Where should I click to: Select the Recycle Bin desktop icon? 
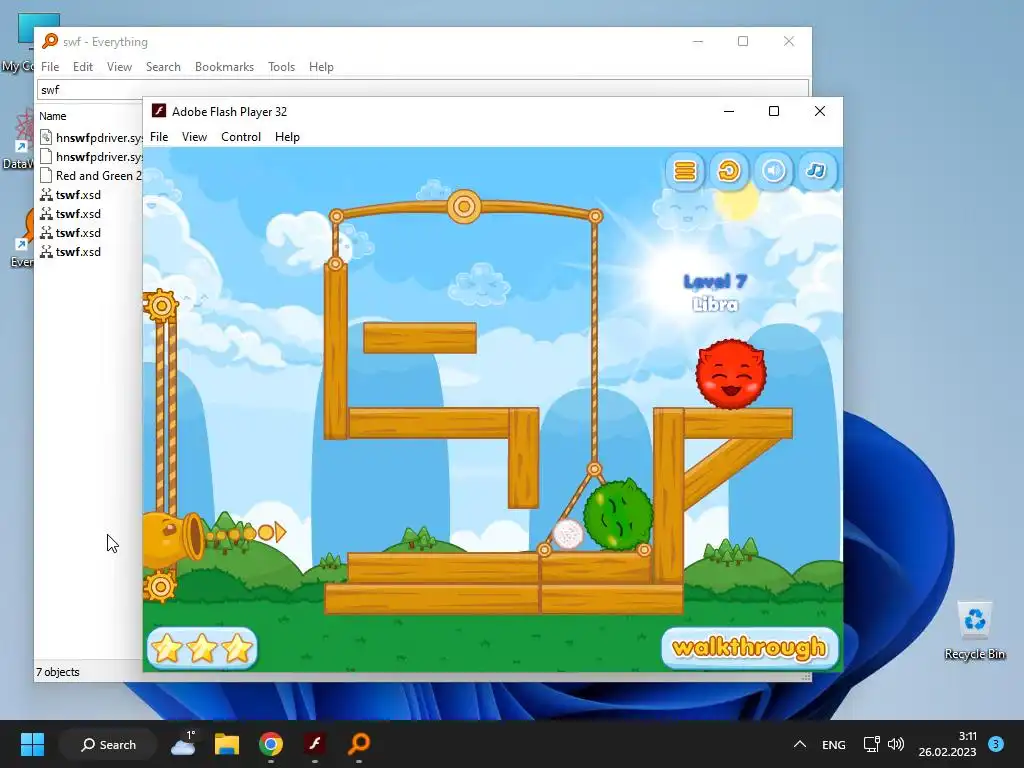[x=974, y=631]
